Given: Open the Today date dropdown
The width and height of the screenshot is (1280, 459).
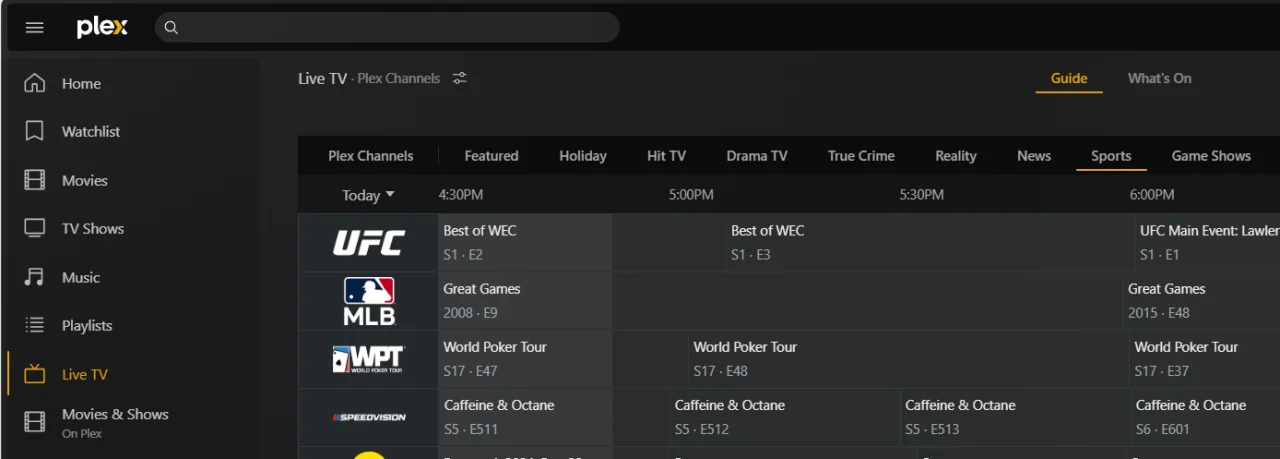Looking at the screenshot, I should pos(368,195).
